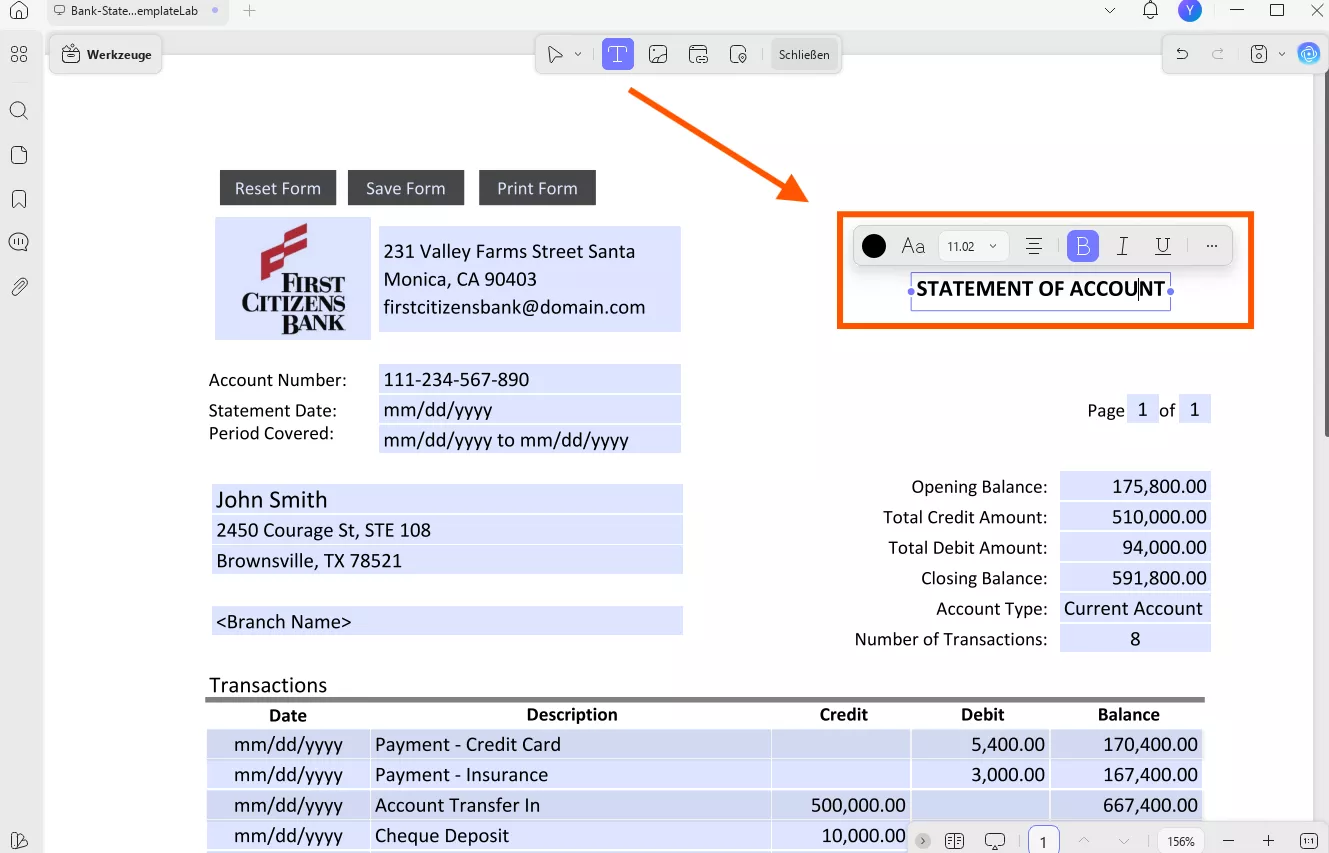Image resolution: width=1329 pixels, height=853 pixels.
Task: Open the attachments paperclip panel
Action: tap(19, 287)
